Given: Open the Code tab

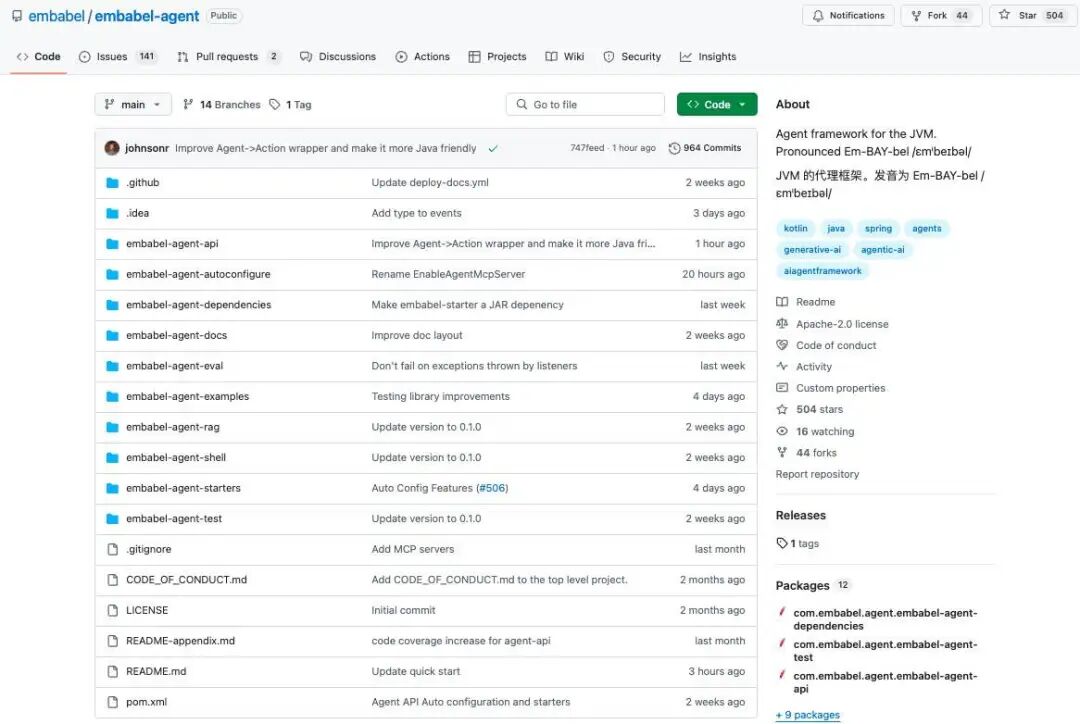Looking at the screenshot, I should 39,56.
